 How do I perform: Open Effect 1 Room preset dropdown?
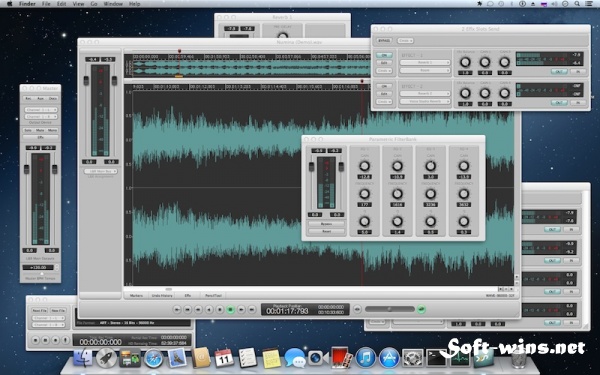(x=425, y=70)
